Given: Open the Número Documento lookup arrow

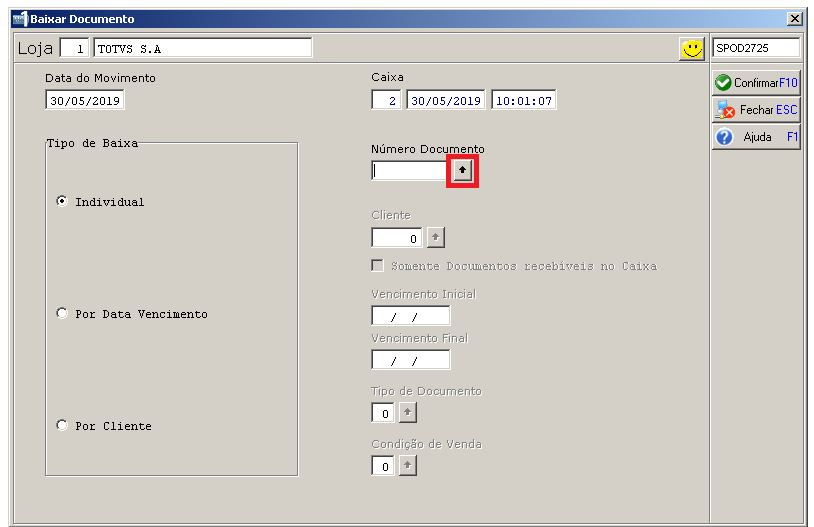Looking at the screenshot, I should [x=462, y=170].
